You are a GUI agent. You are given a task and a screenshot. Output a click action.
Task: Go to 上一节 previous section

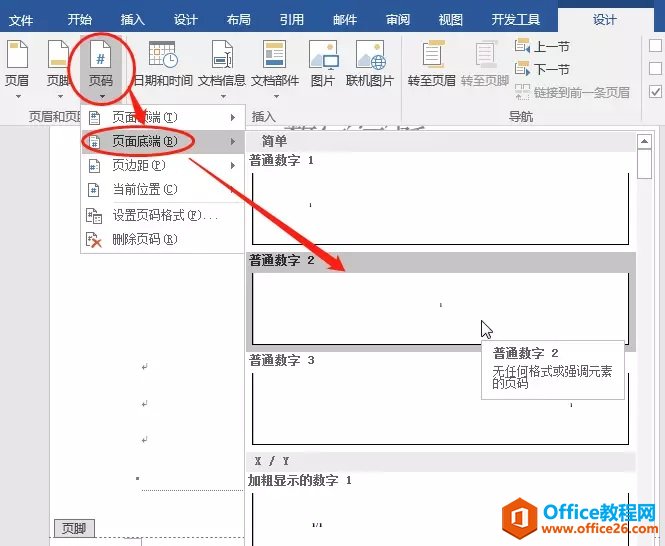coord(542,46)
